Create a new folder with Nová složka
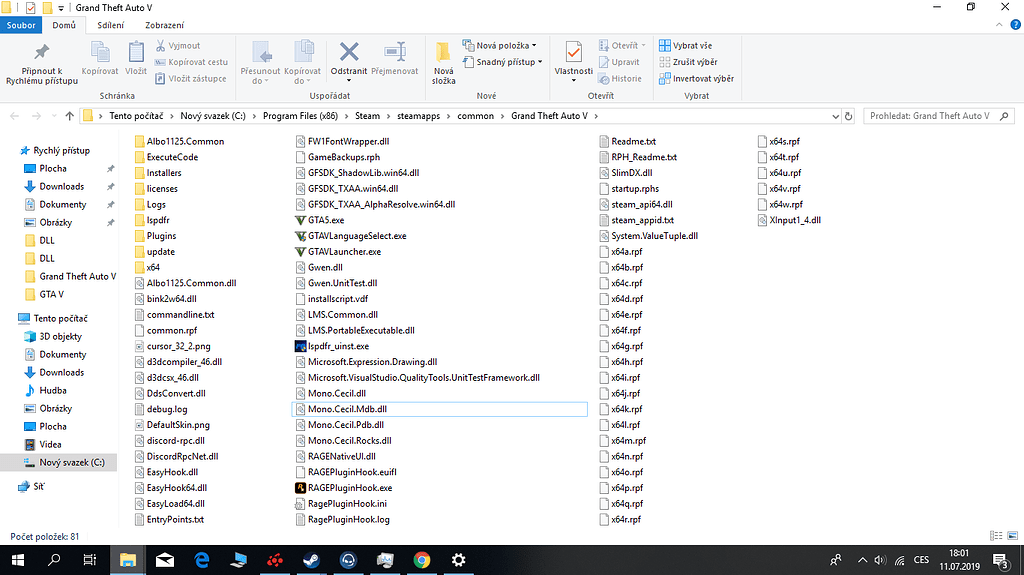This screenshot has height=575, width=1024. (x=443, y=63)
